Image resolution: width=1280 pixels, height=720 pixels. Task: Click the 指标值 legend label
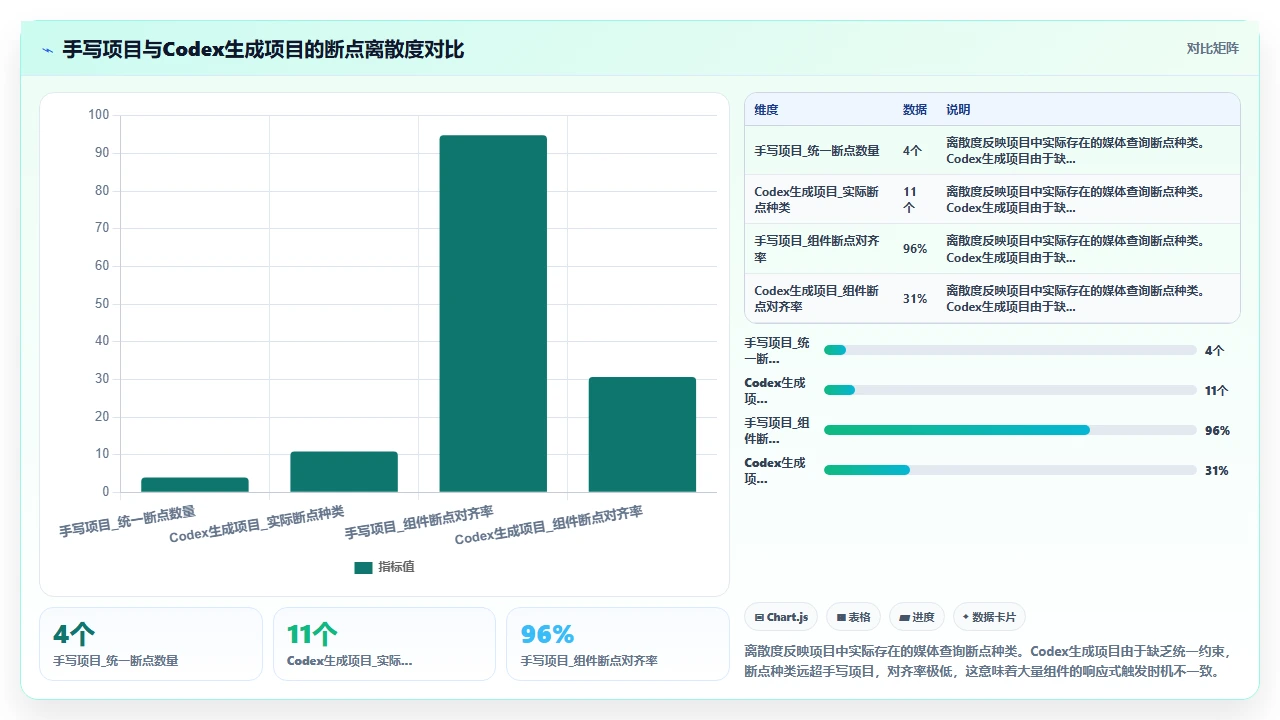[x=396, y=567]
